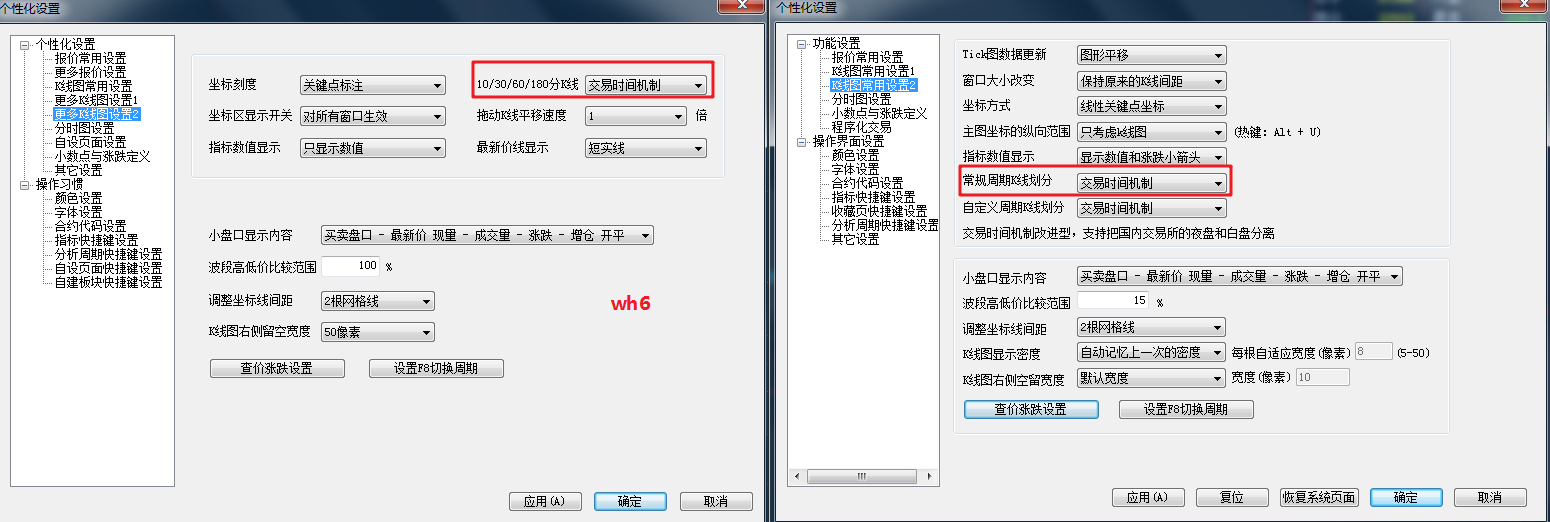
Task: Click the horizontal scrollbar under the 功能设置 tree
Action: click(x=863, y=477)
